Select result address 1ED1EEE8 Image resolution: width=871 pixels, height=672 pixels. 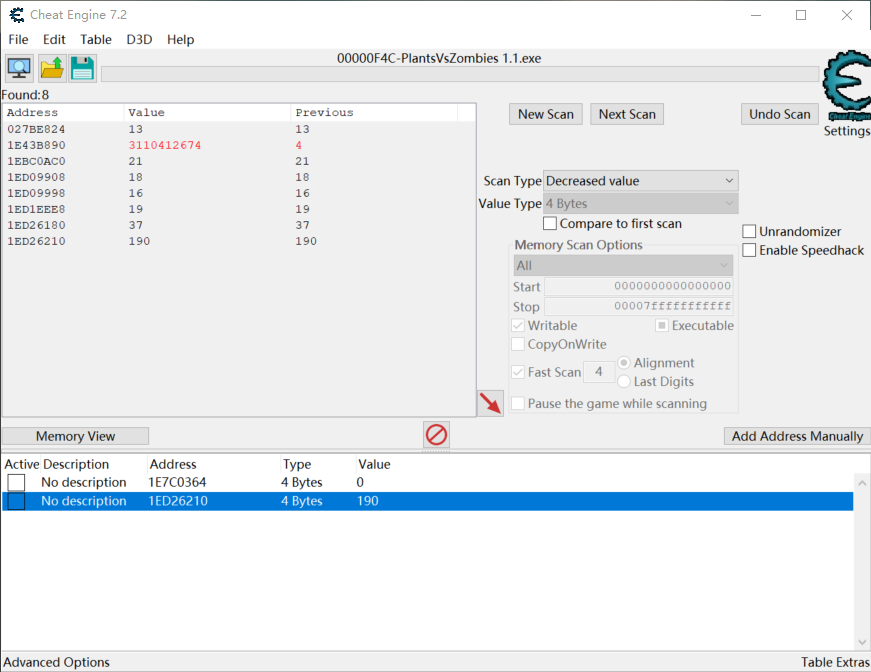tap(36, 209)
